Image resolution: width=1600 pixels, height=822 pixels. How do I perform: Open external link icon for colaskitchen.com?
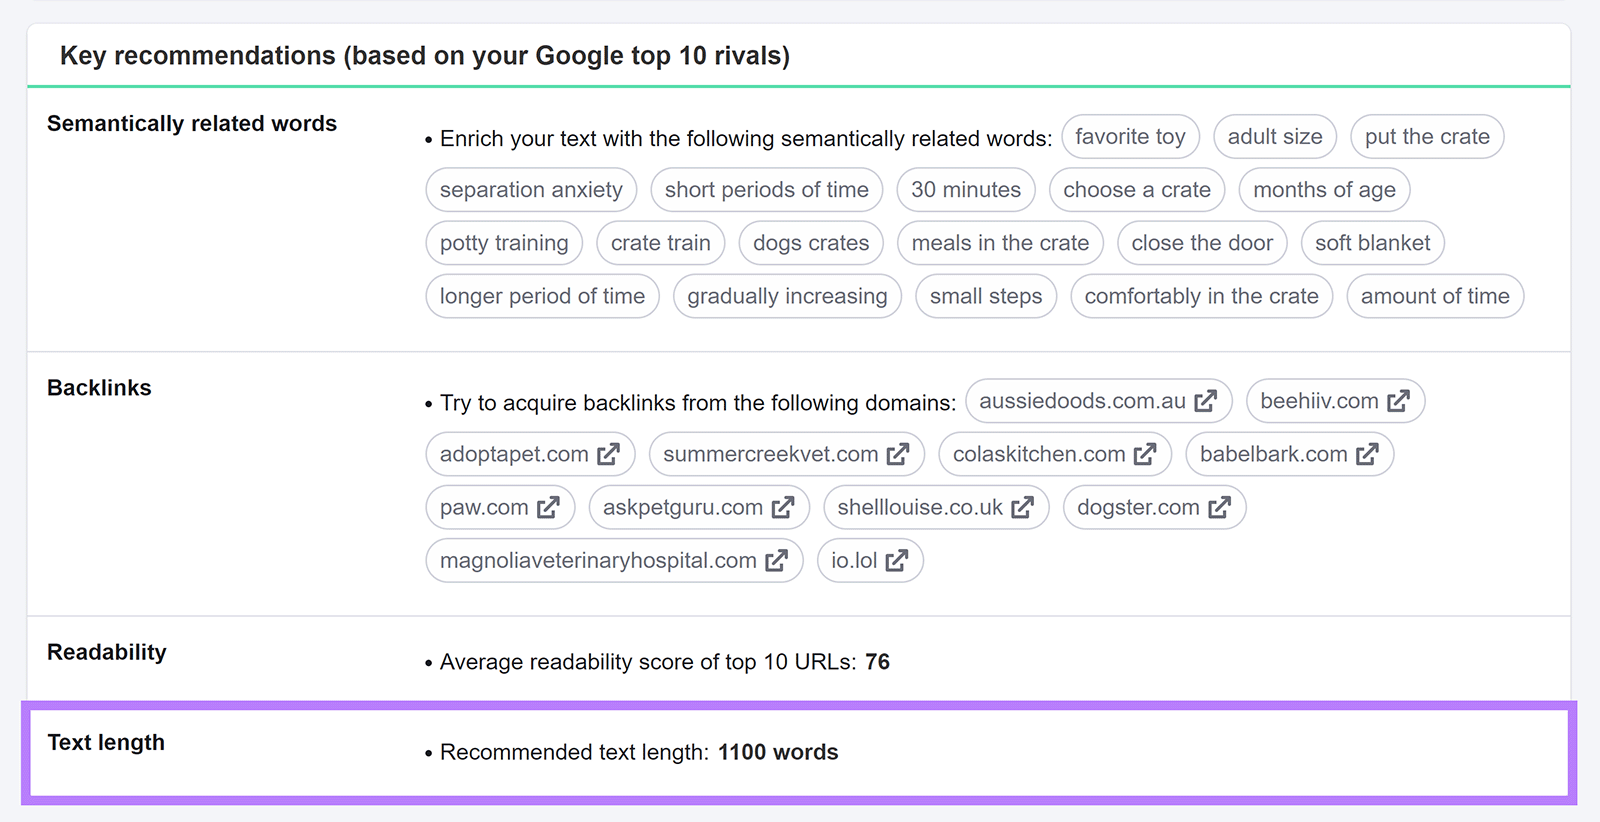pyautogui.click(x=1145, y=454)
